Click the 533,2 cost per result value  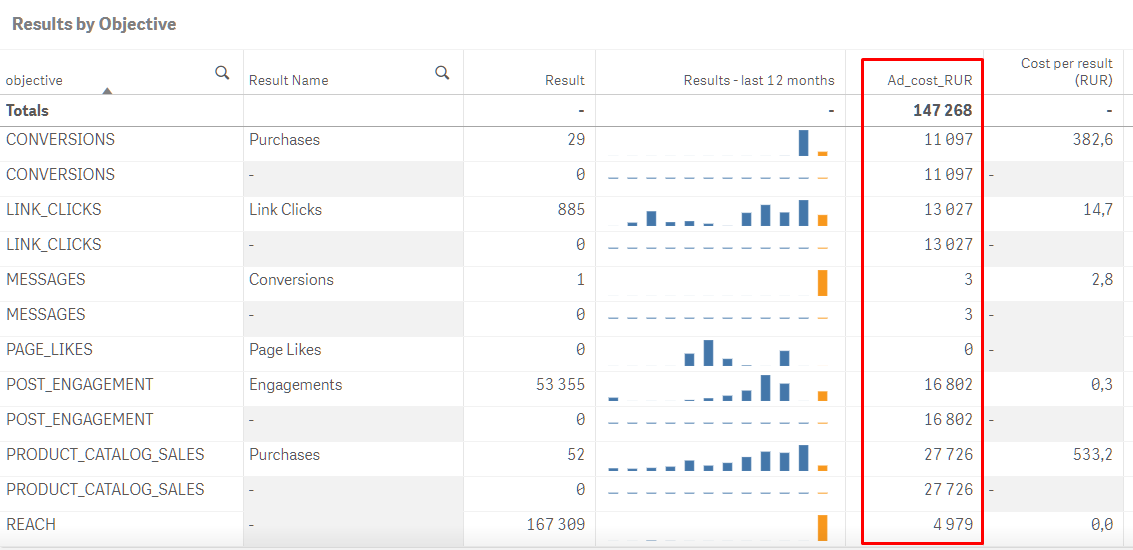[1092, 454]
